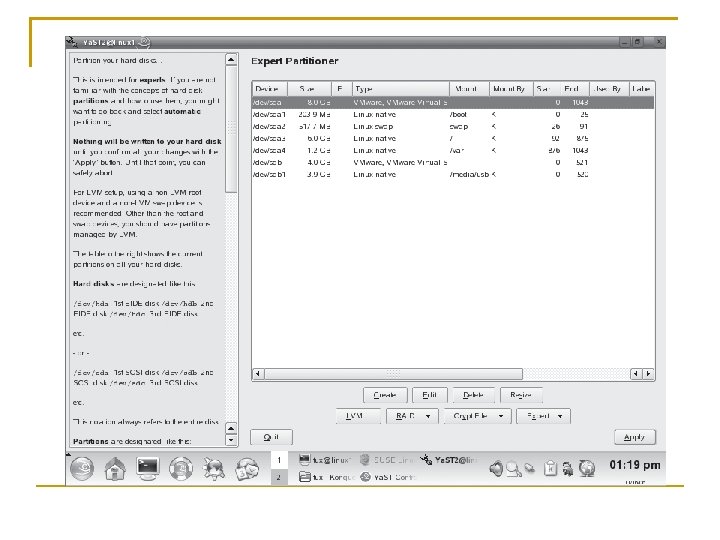720x540 pixels.
Task: Click help panel scroll up arrow
Action: point(231,60)
